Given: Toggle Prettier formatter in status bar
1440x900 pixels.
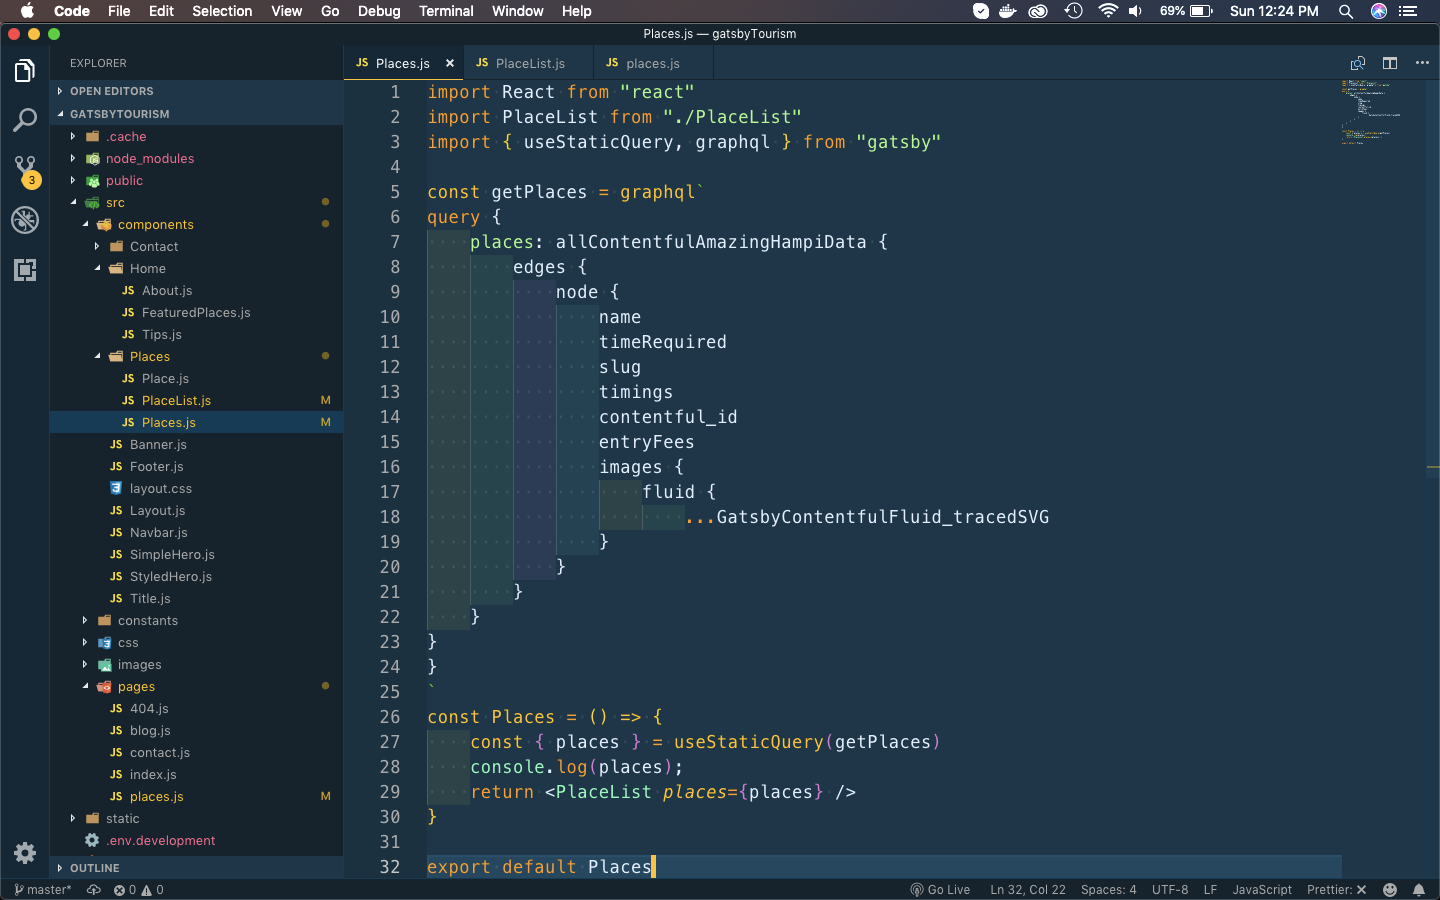Looking at the screenshot, I should click(1336, 890).
